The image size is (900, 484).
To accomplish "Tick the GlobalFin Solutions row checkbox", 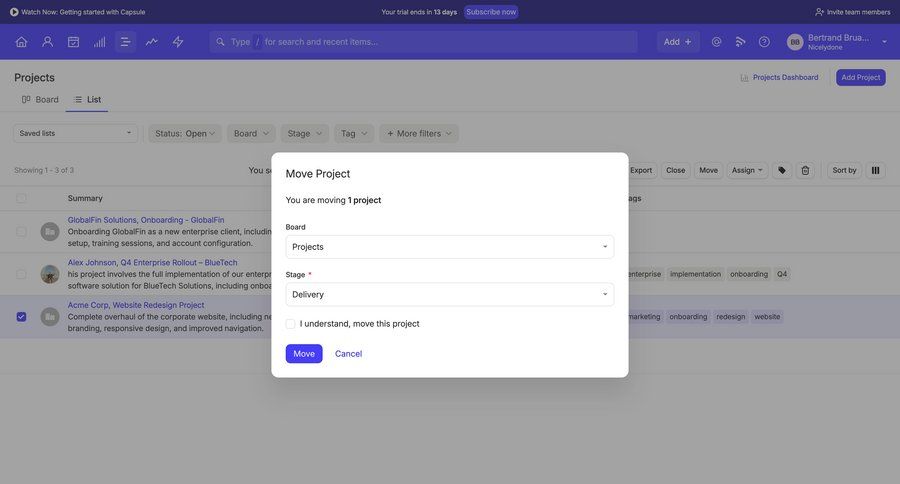I will (x=21, y=231).
